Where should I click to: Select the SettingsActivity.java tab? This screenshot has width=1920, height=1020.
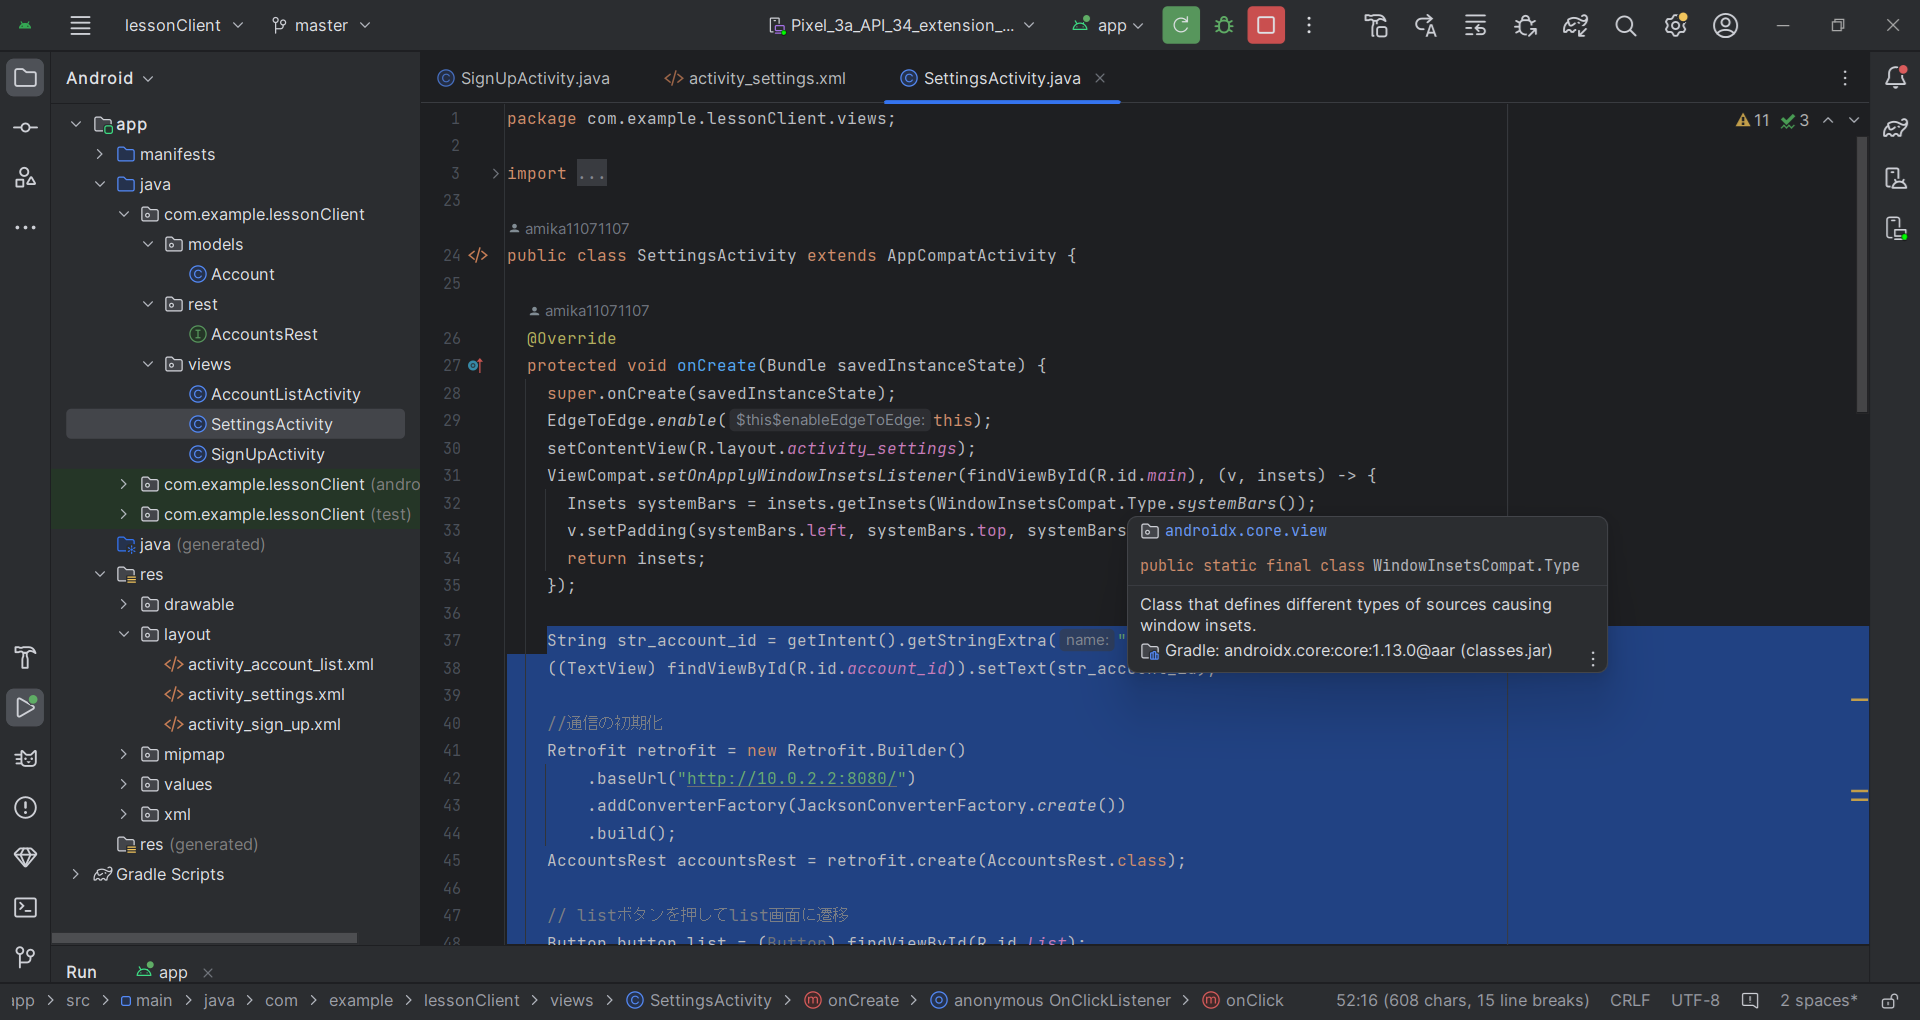1001,78
